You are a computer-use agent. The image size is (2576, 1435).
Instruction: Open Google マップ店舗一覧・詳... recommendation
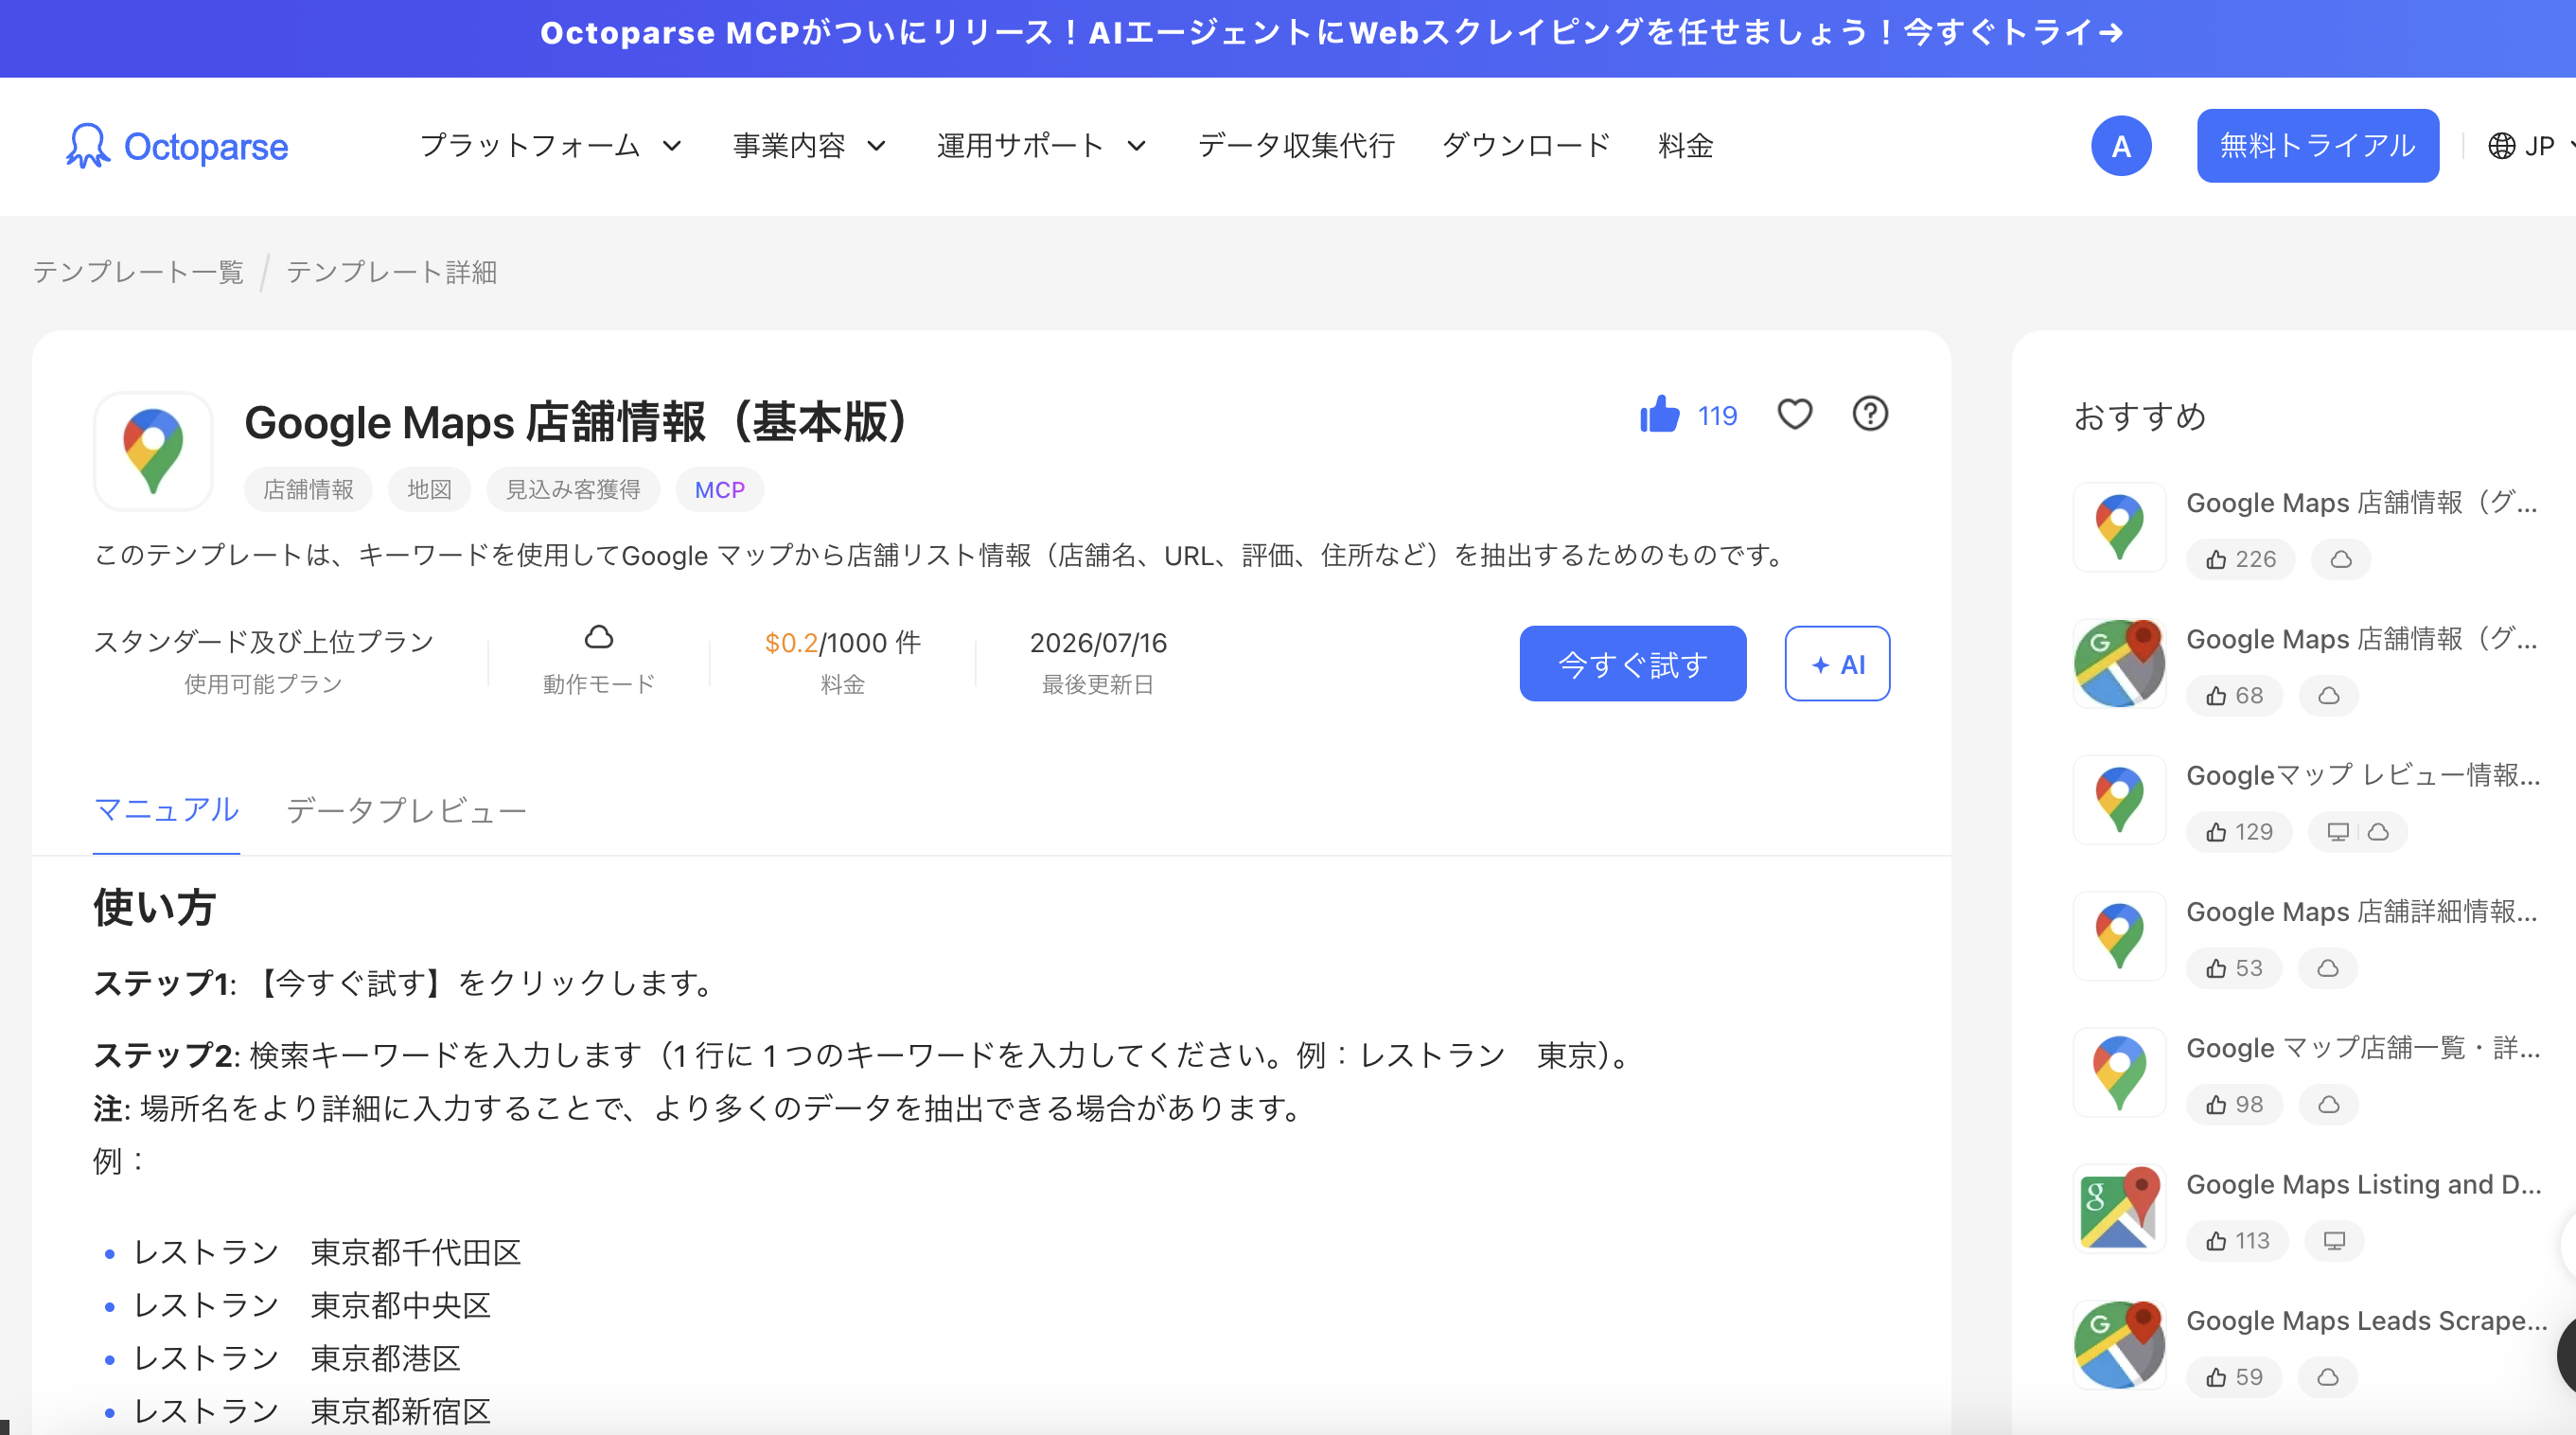tap(2364, 1048)
